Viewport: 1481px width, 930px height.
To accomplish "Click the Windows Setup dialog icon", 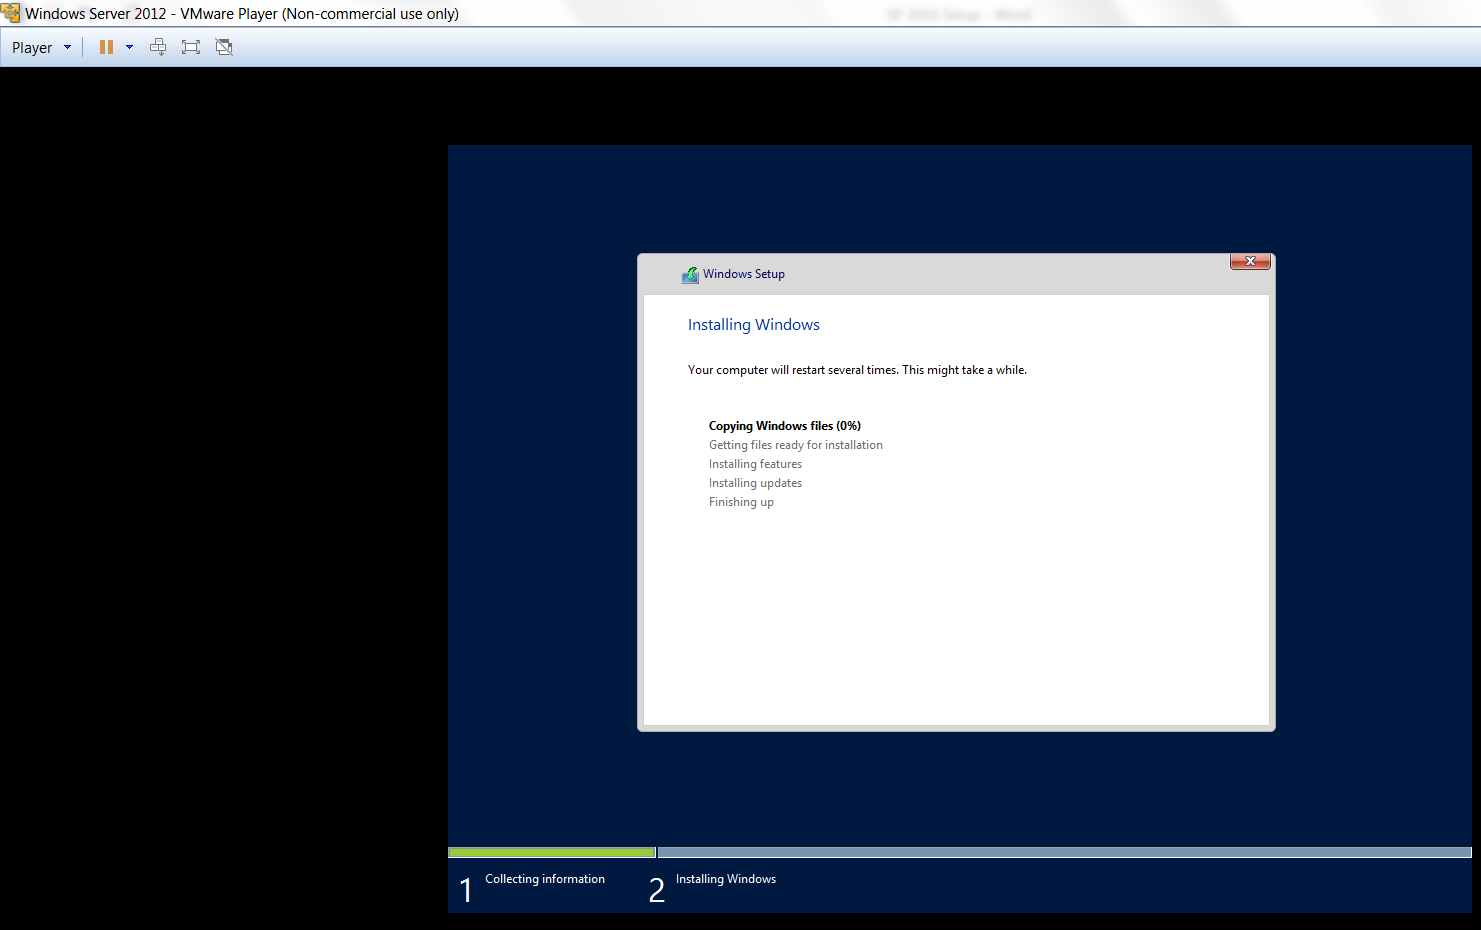I will pyautogui.click(x=690, y=274).
